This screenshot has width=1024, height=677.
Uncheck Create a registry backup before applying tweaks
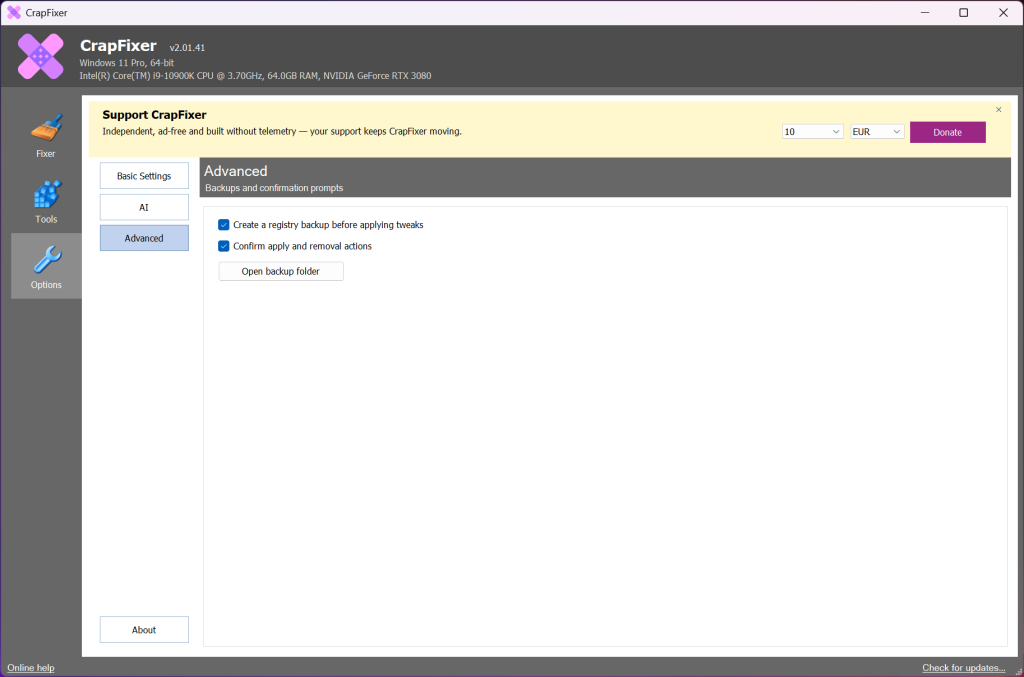(223, 225)
